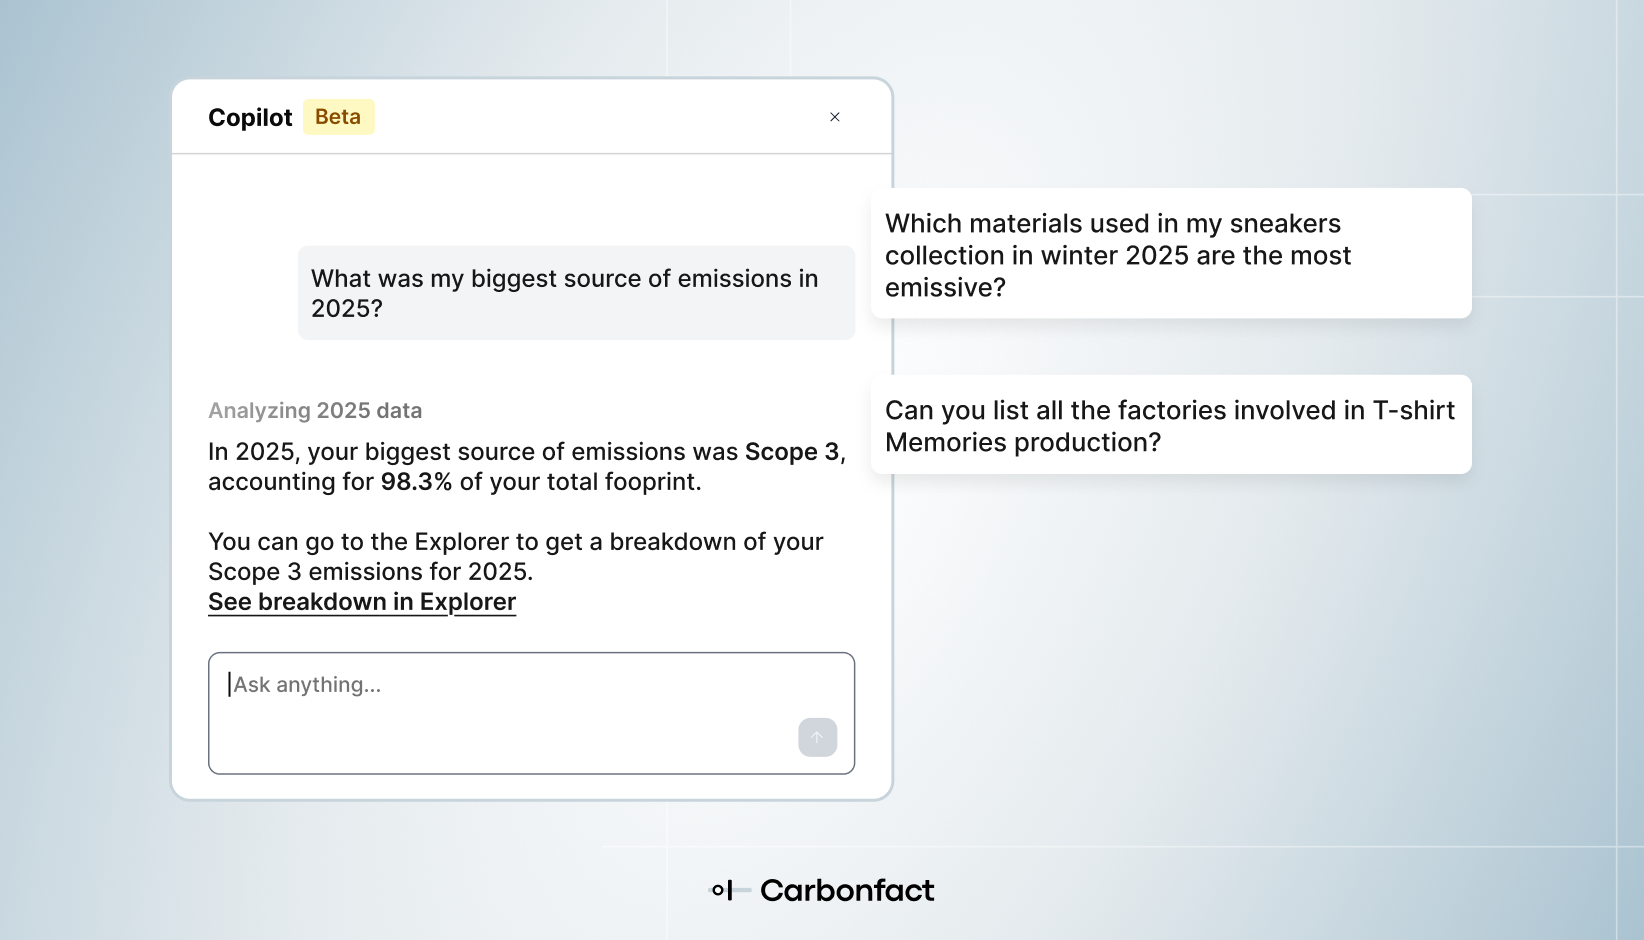Click the misspelled word fooprint in the reply

[645, 482]
